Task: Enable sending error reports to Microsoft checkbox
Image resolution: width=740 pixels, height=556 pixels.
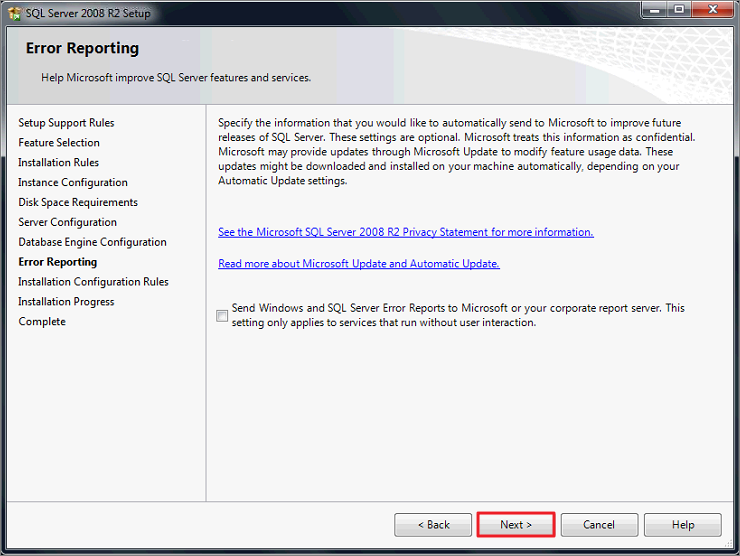Action: [222, 315]
